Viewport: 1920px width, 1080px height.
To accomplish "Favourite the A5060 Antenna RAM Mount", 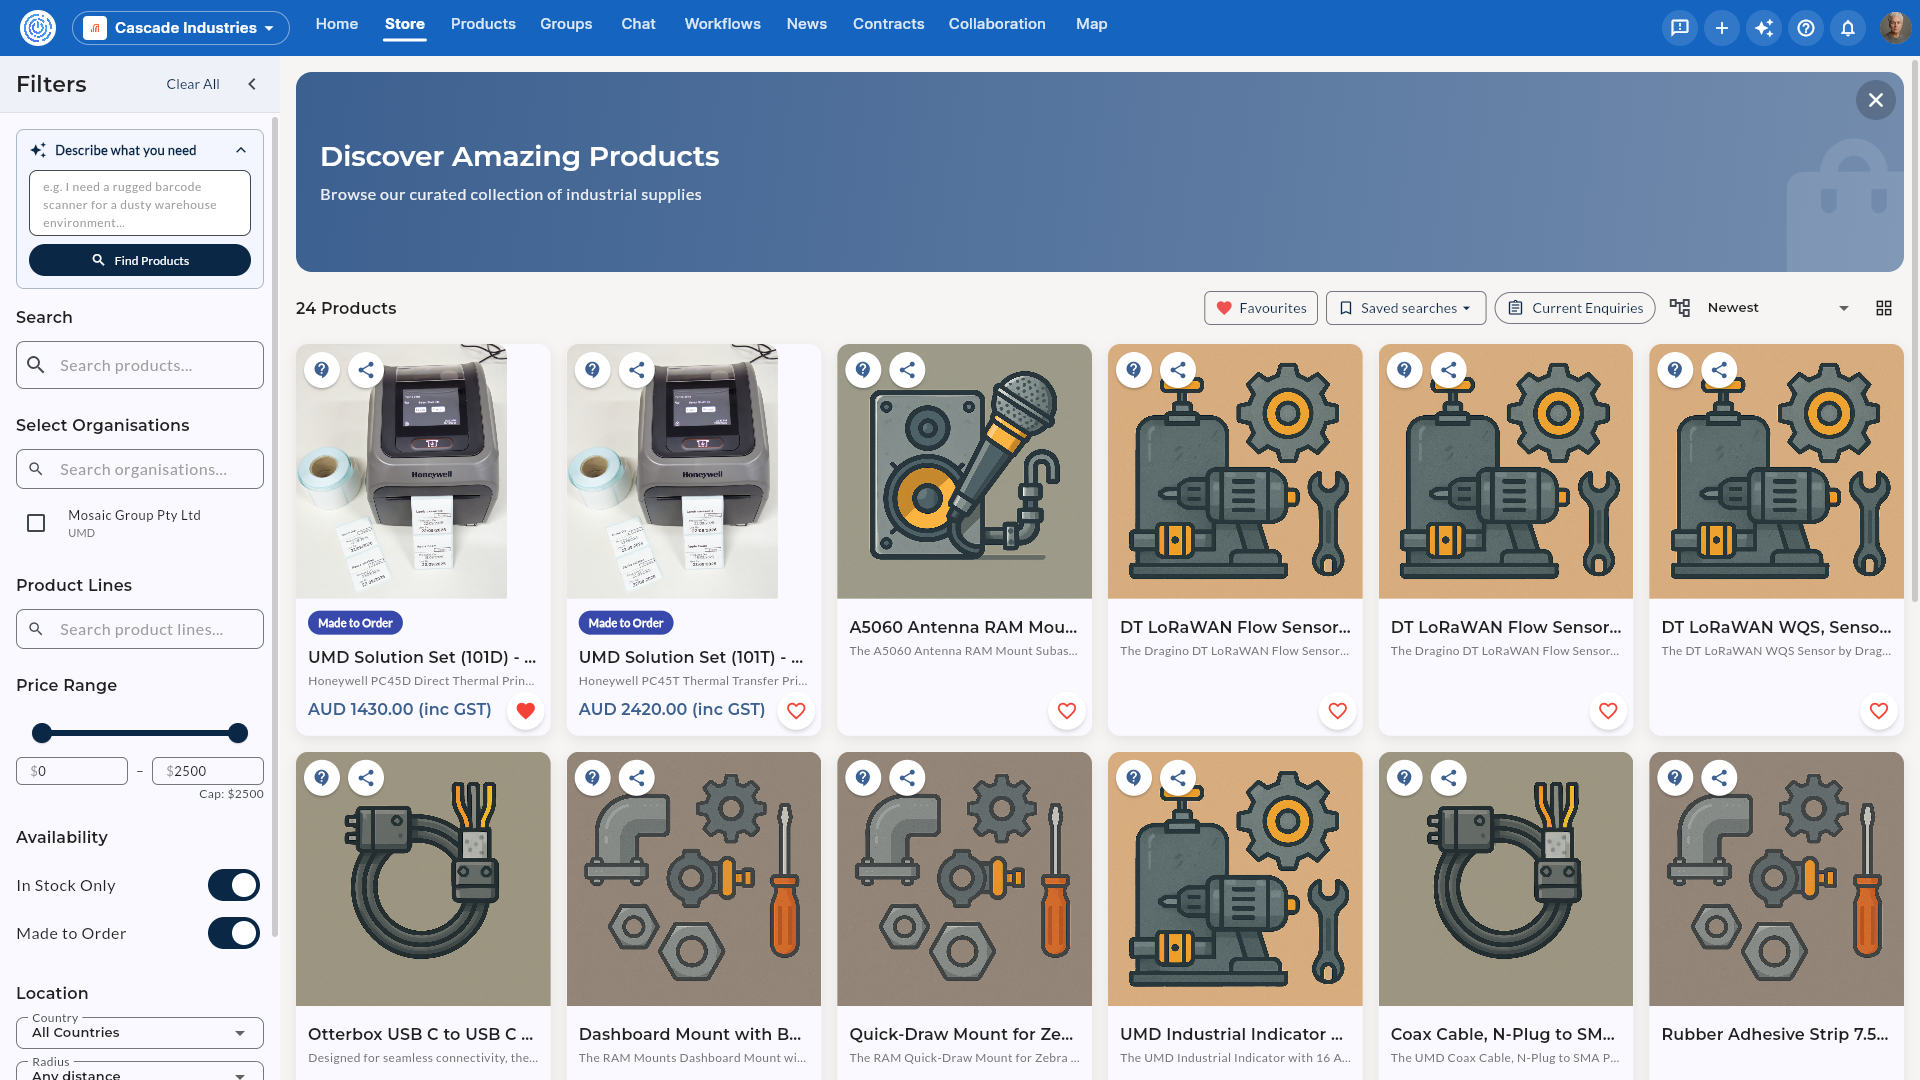I will [x=1067, y=711].
